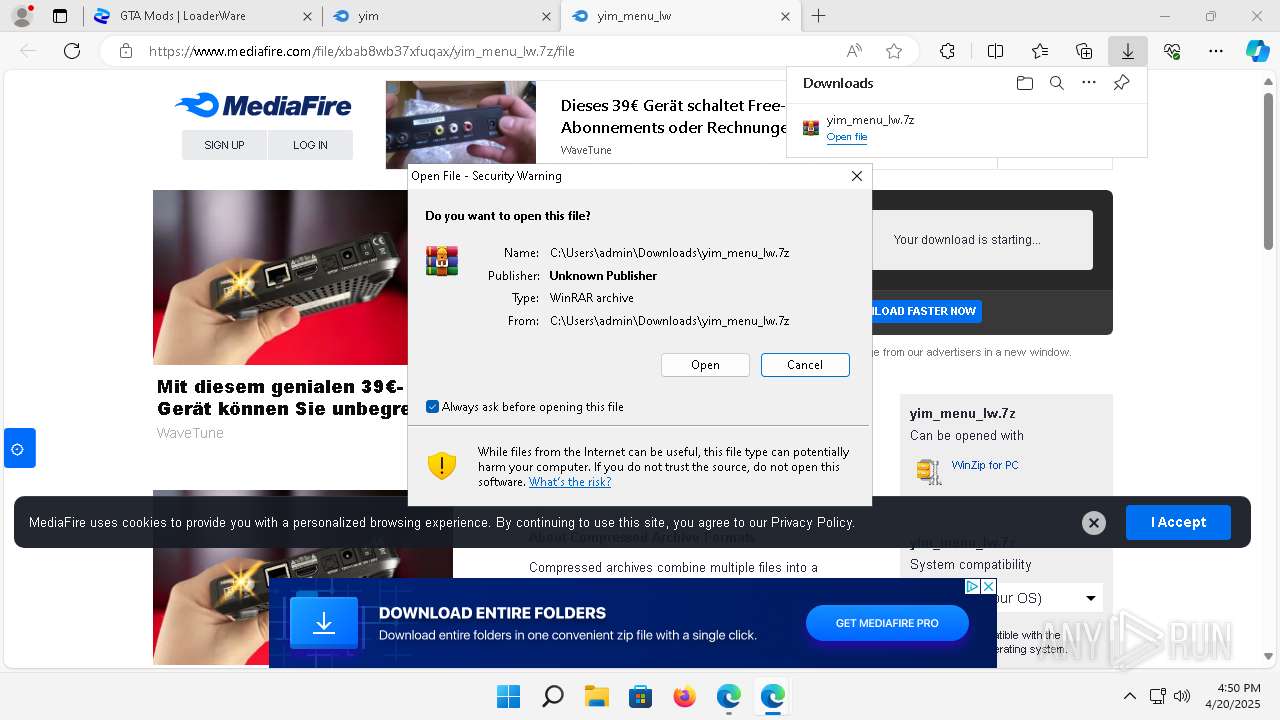
Task: Click the blue accessibility widget icon
Action: click(x=19, y=448)
